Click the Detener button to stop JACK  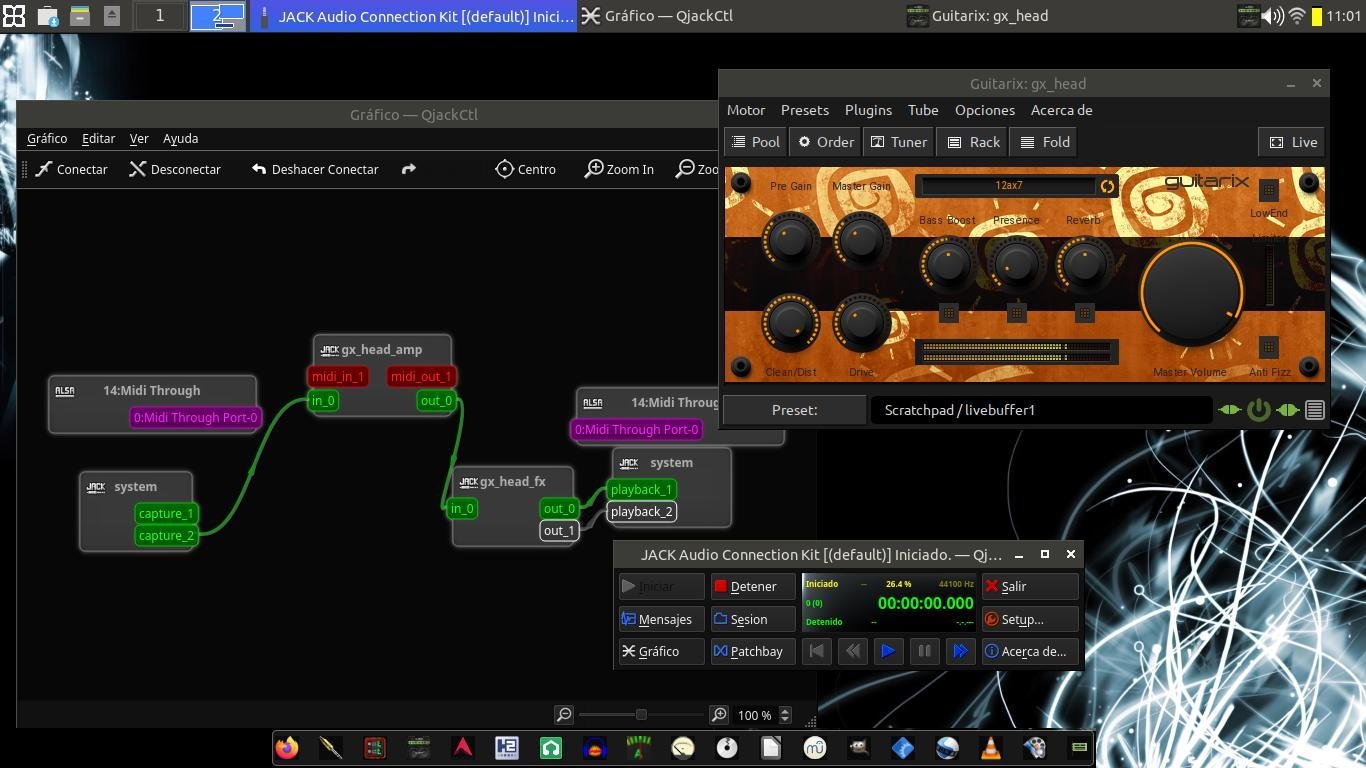pyautogui.click(x=753, y=586)
